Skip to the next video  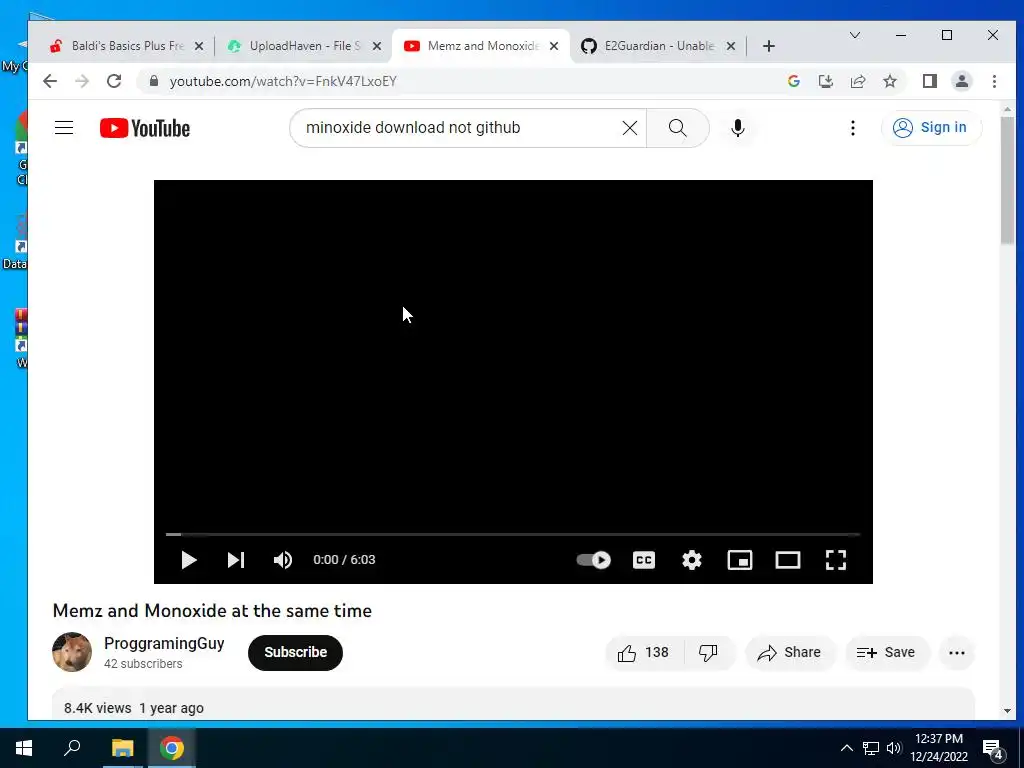click(236, 560)
